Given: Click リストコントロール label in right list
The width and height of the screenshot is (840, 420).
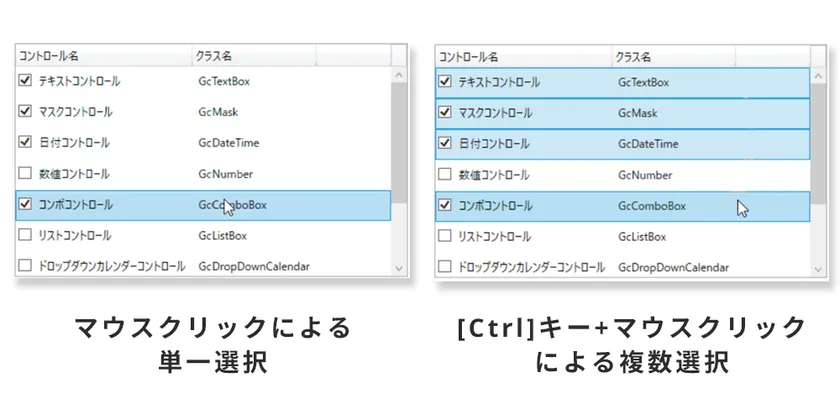Looking at the screenshot, I should point(495,236).
